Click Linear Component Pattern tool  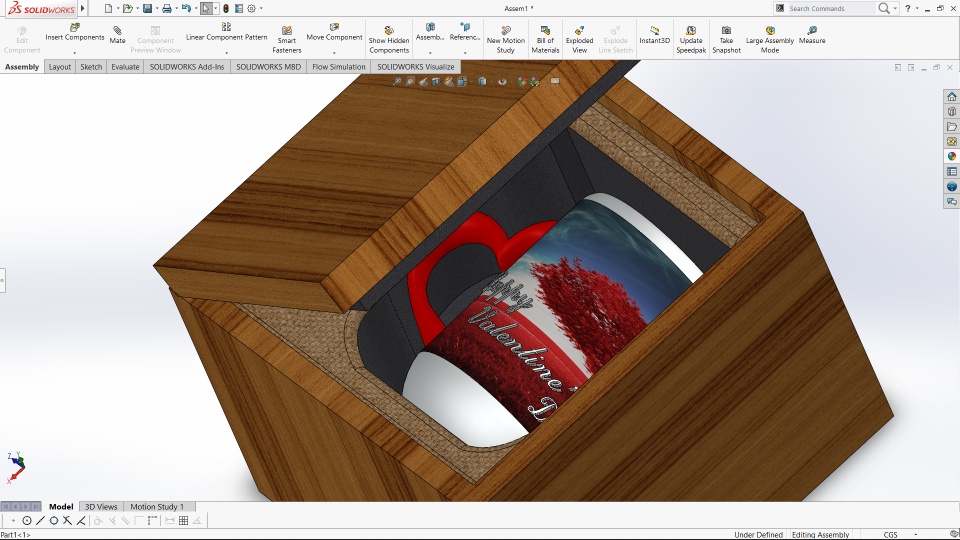click(x=227, y=32)
